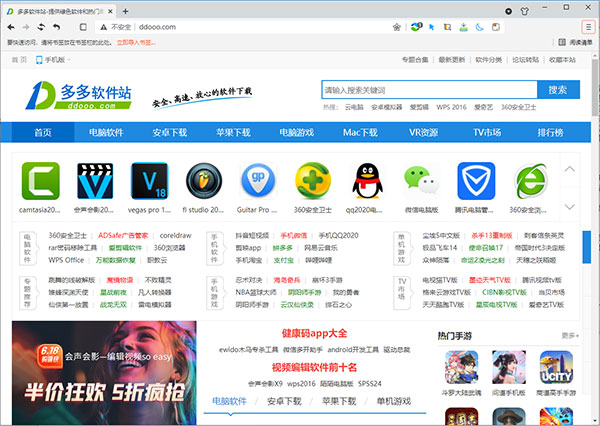This screenshot has width=600, height=426.
Task: Open a new tab with plus icon
Action: [x=125, y=11]
